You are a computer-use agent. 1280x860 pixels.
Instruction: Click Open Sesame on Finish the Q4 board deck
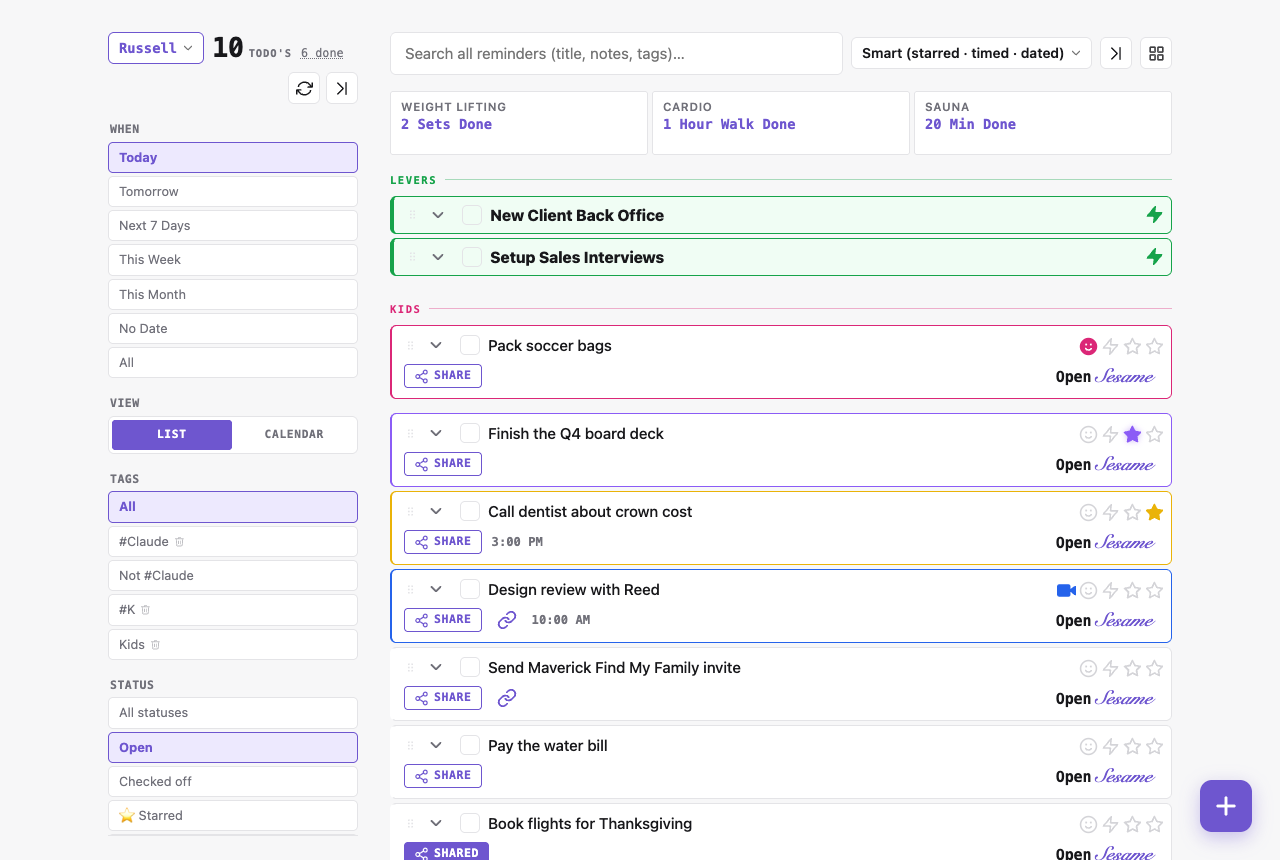click(x=1105, y=465)
